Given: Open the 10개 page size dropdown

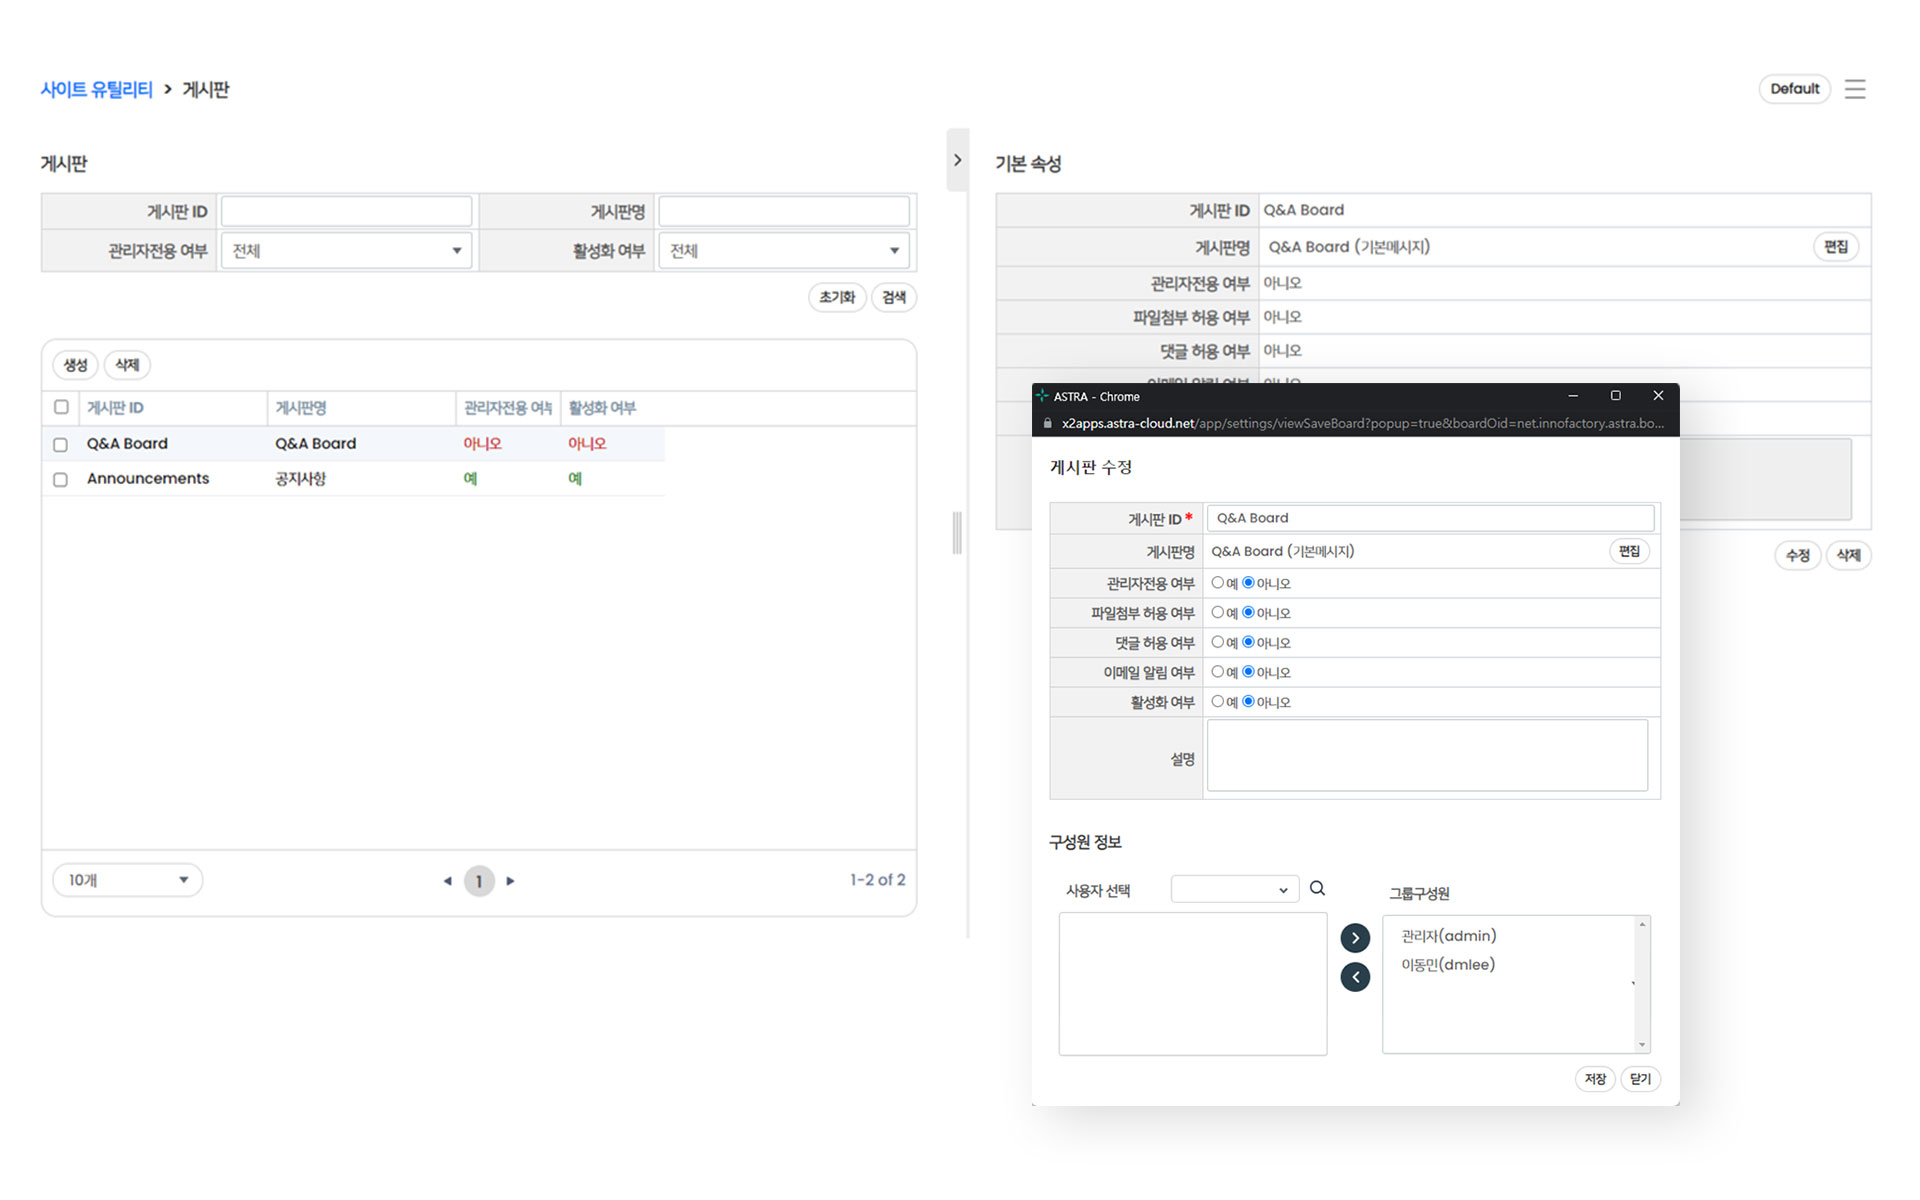Looking at the screenshot, I should tap(128, 880).
